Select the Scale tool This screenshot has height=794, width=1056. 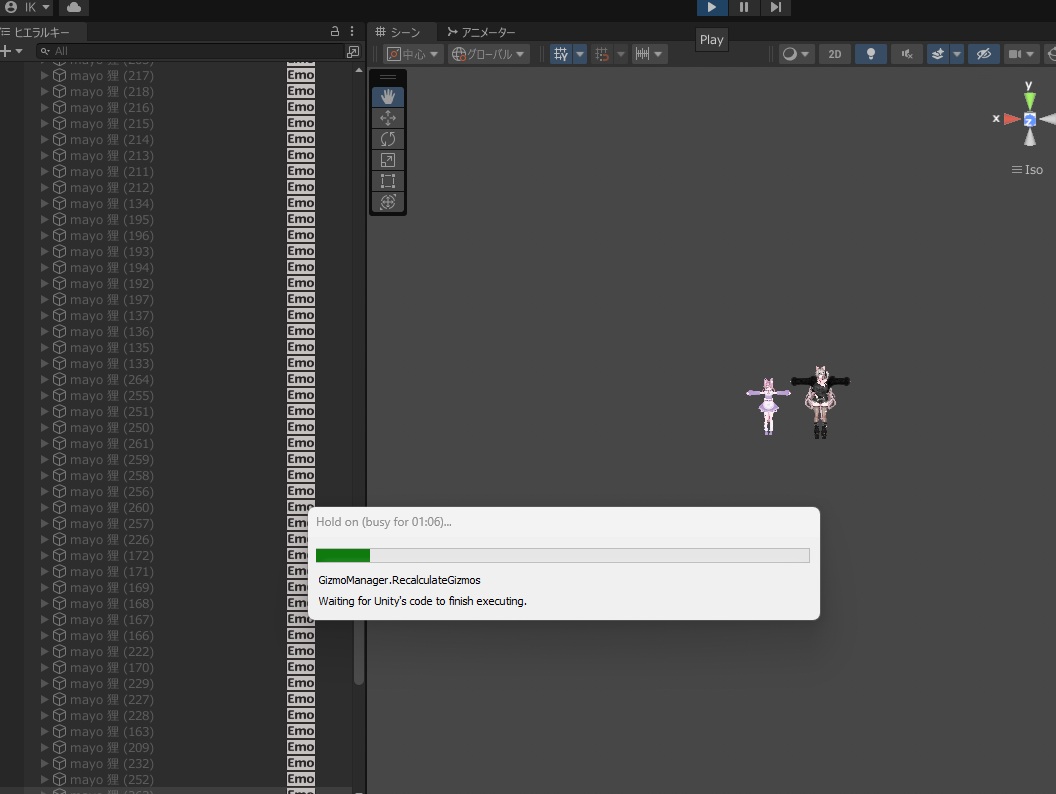click(388, 160)
